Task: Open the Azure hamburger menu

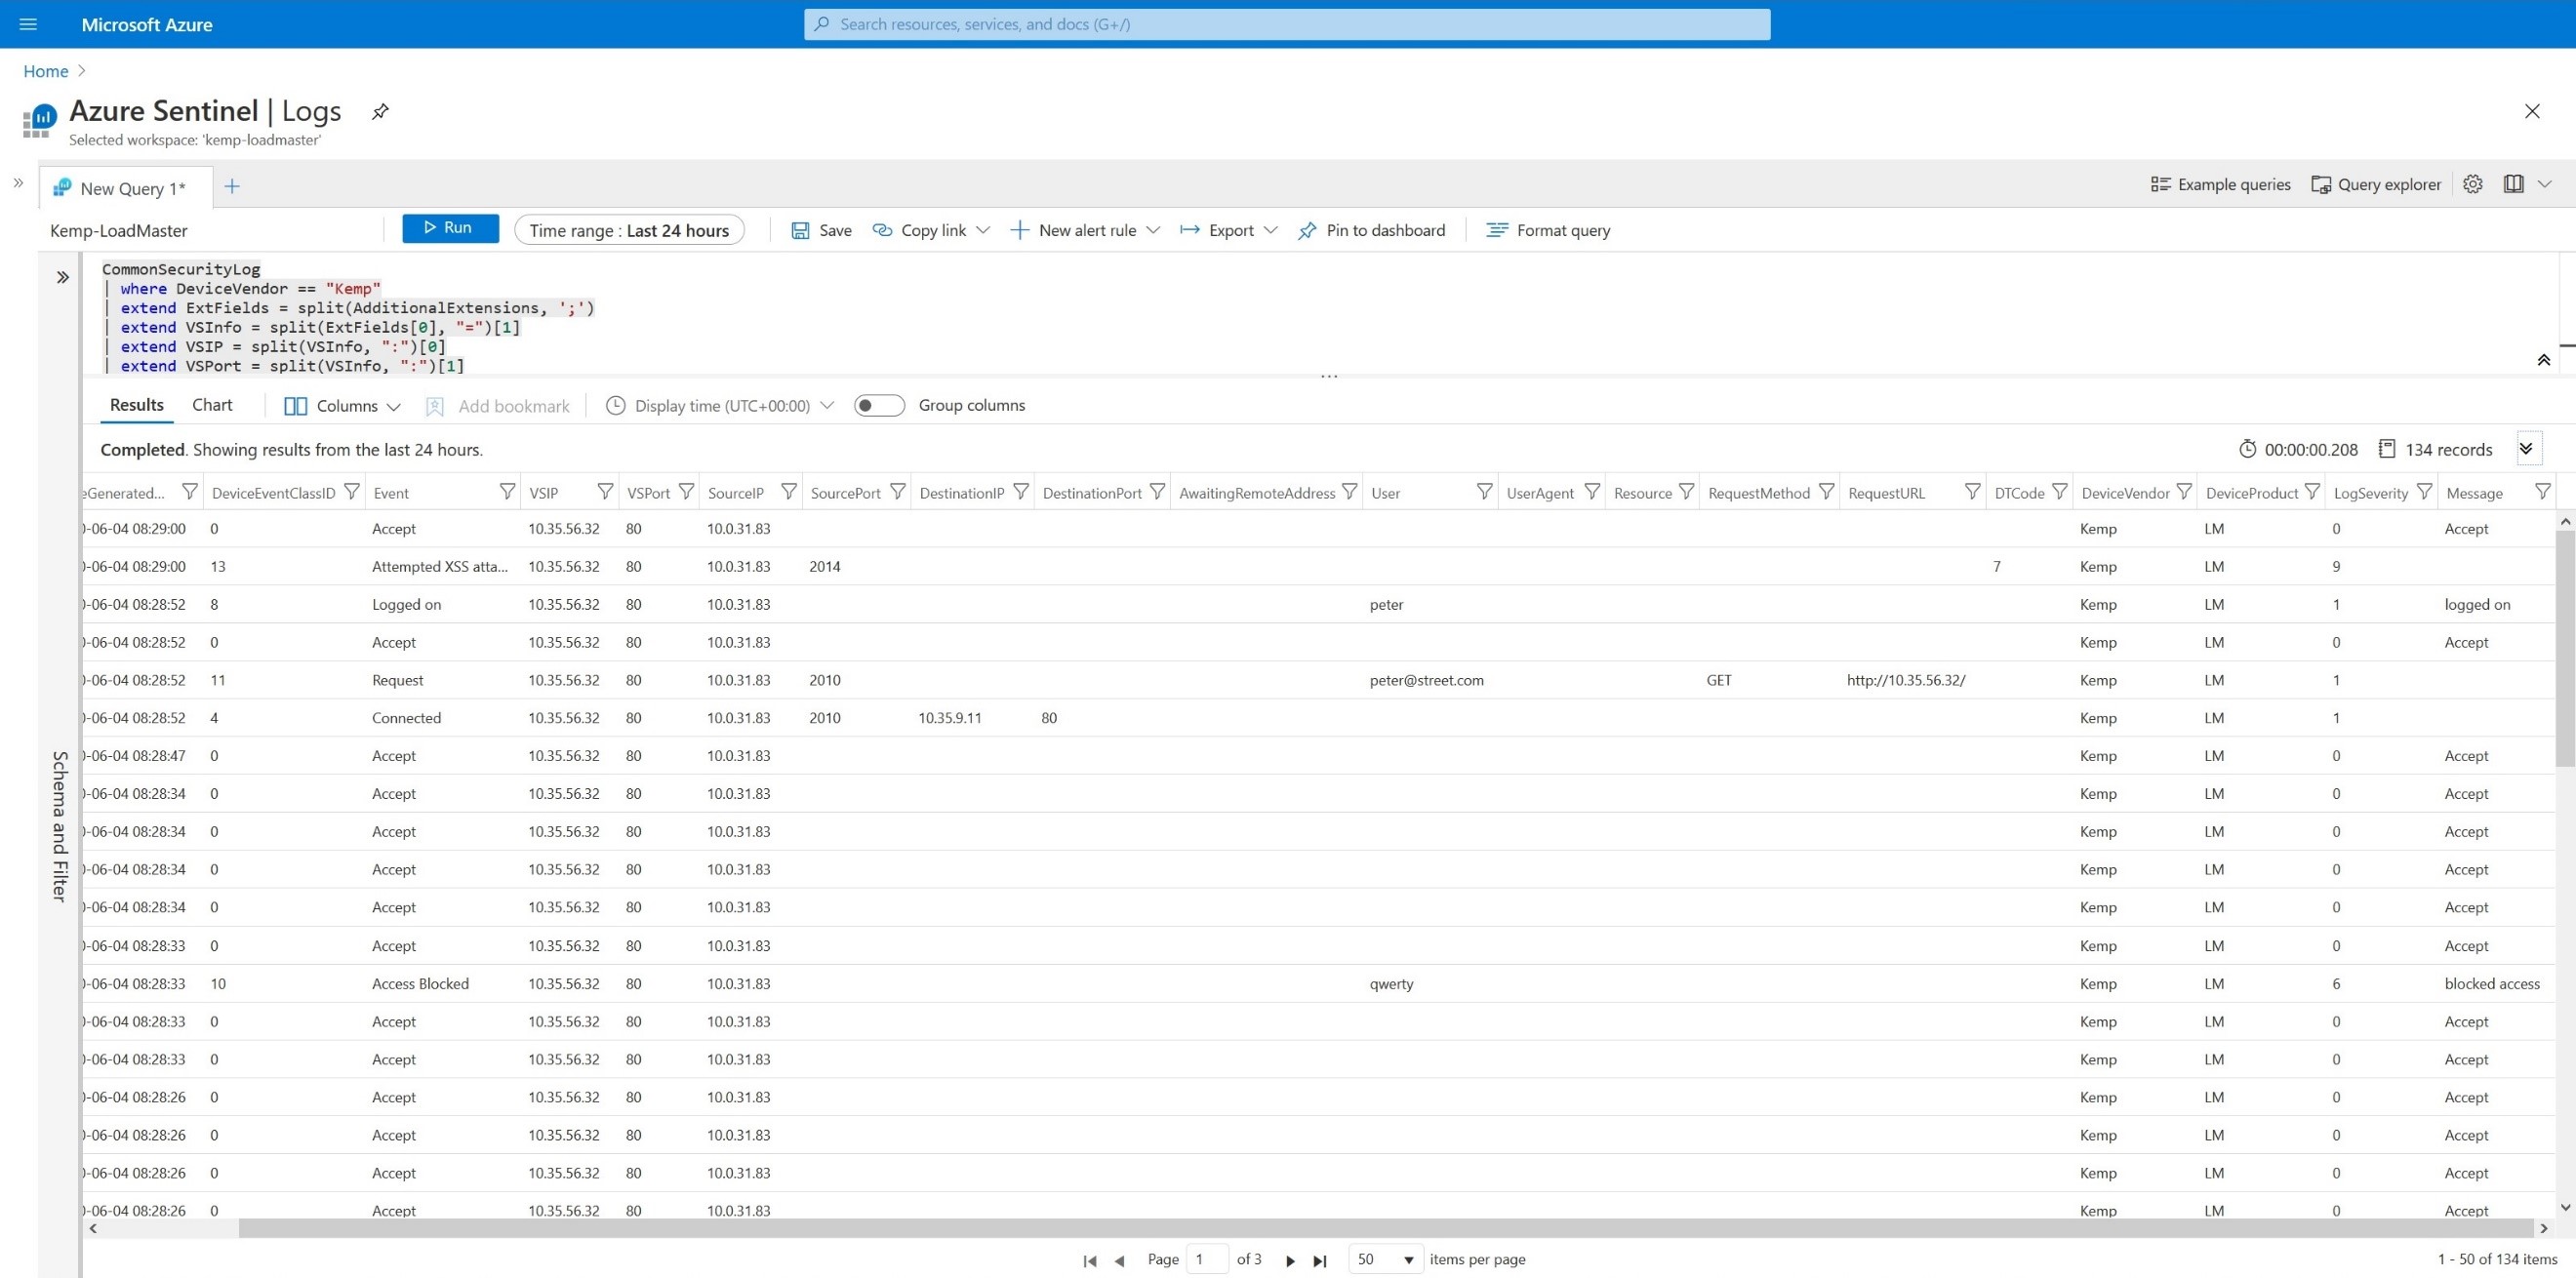Action: (28, 24)
